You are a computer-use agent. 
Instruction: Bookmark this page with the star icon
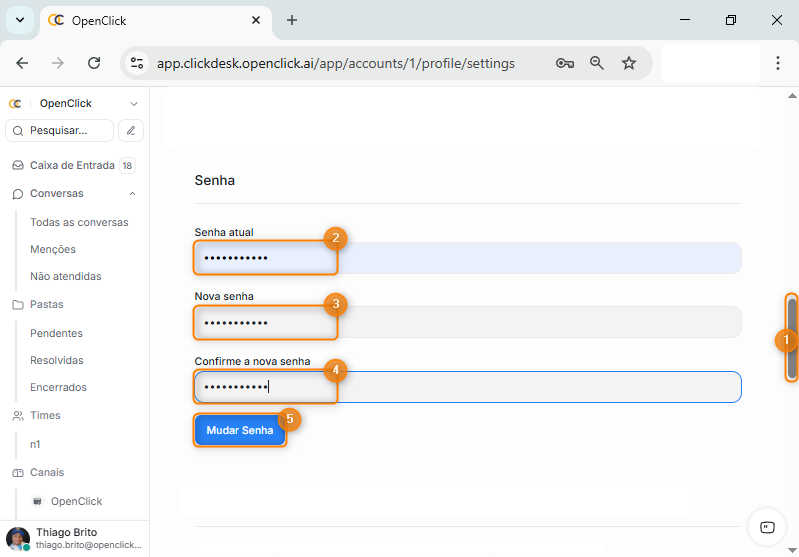[629, 63]
